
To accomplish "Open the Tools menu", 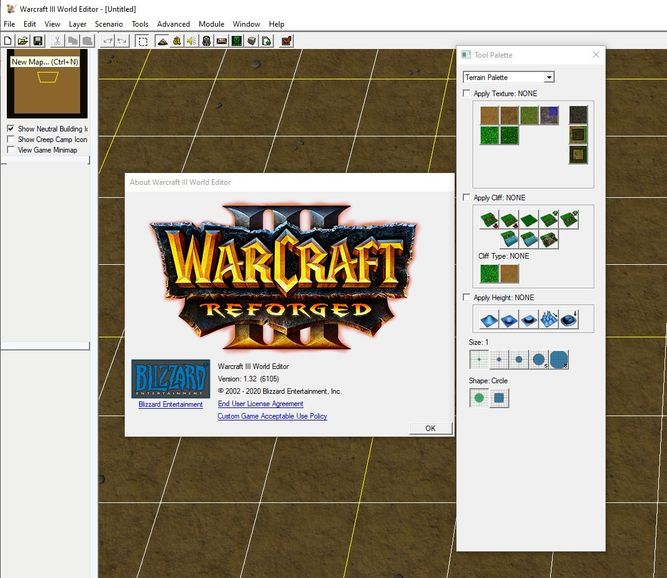I will click(x=140, y=24).
